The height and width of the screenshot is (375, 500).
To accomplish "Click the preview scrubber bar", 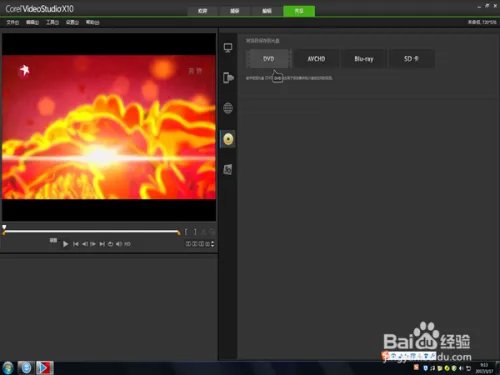I will 91,231.
